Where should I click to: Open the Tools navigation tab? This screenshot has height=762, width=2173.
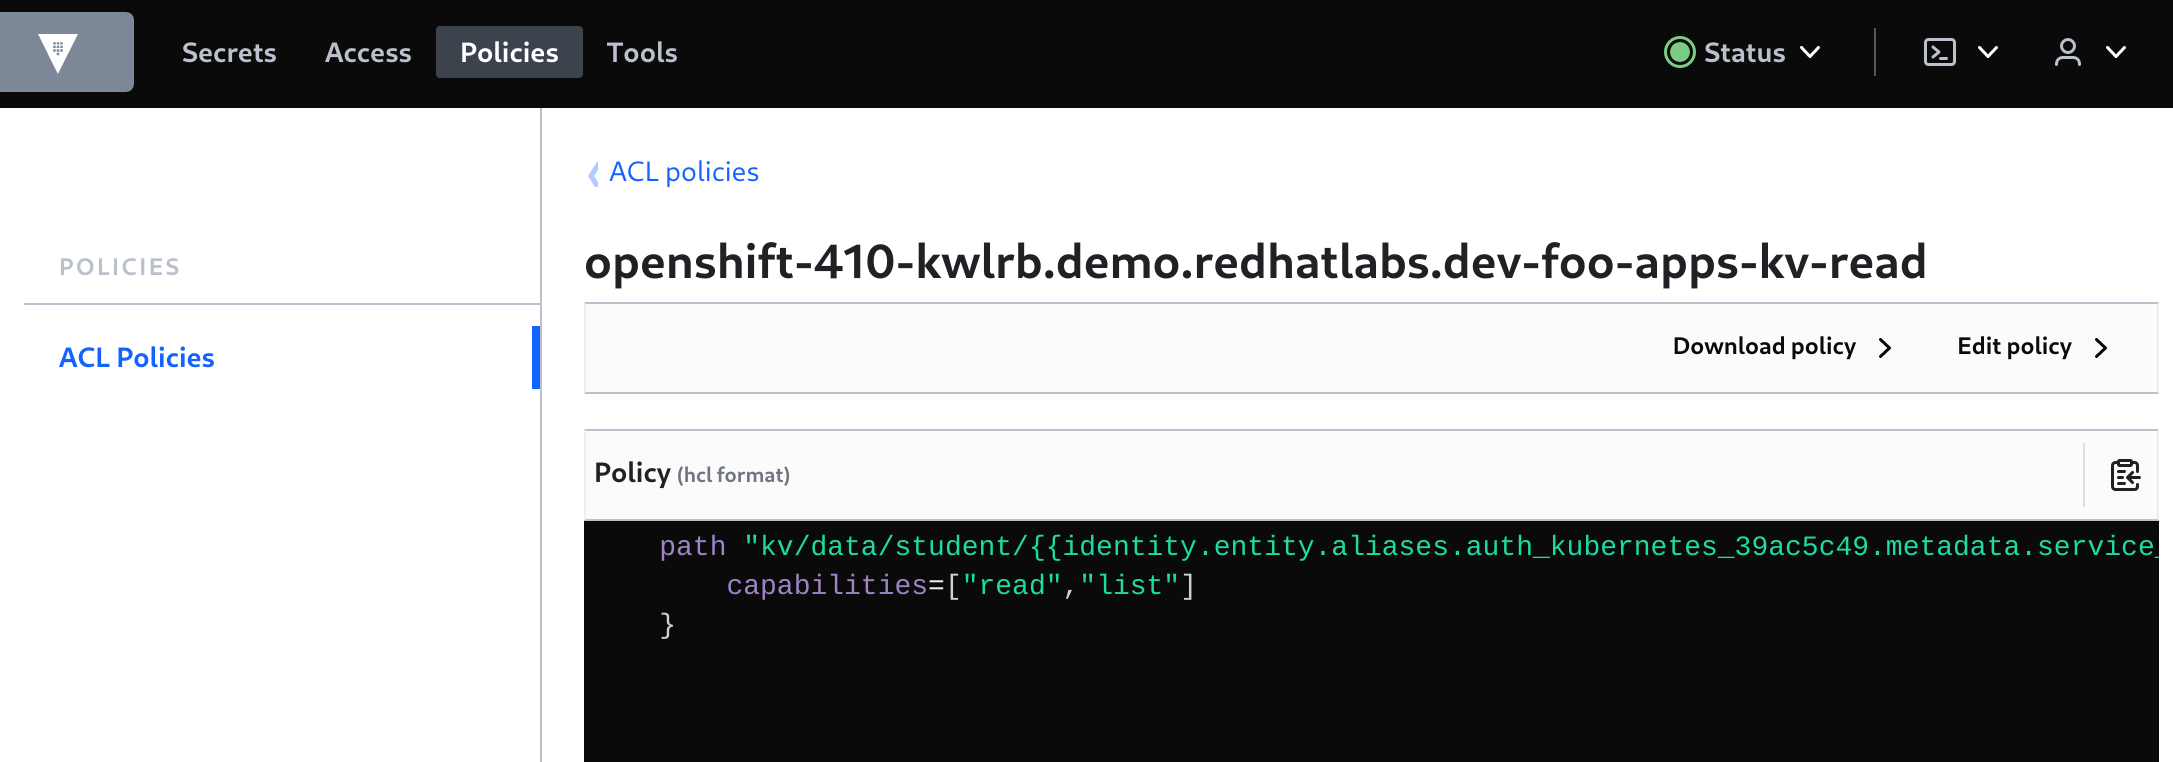(642, 52)
